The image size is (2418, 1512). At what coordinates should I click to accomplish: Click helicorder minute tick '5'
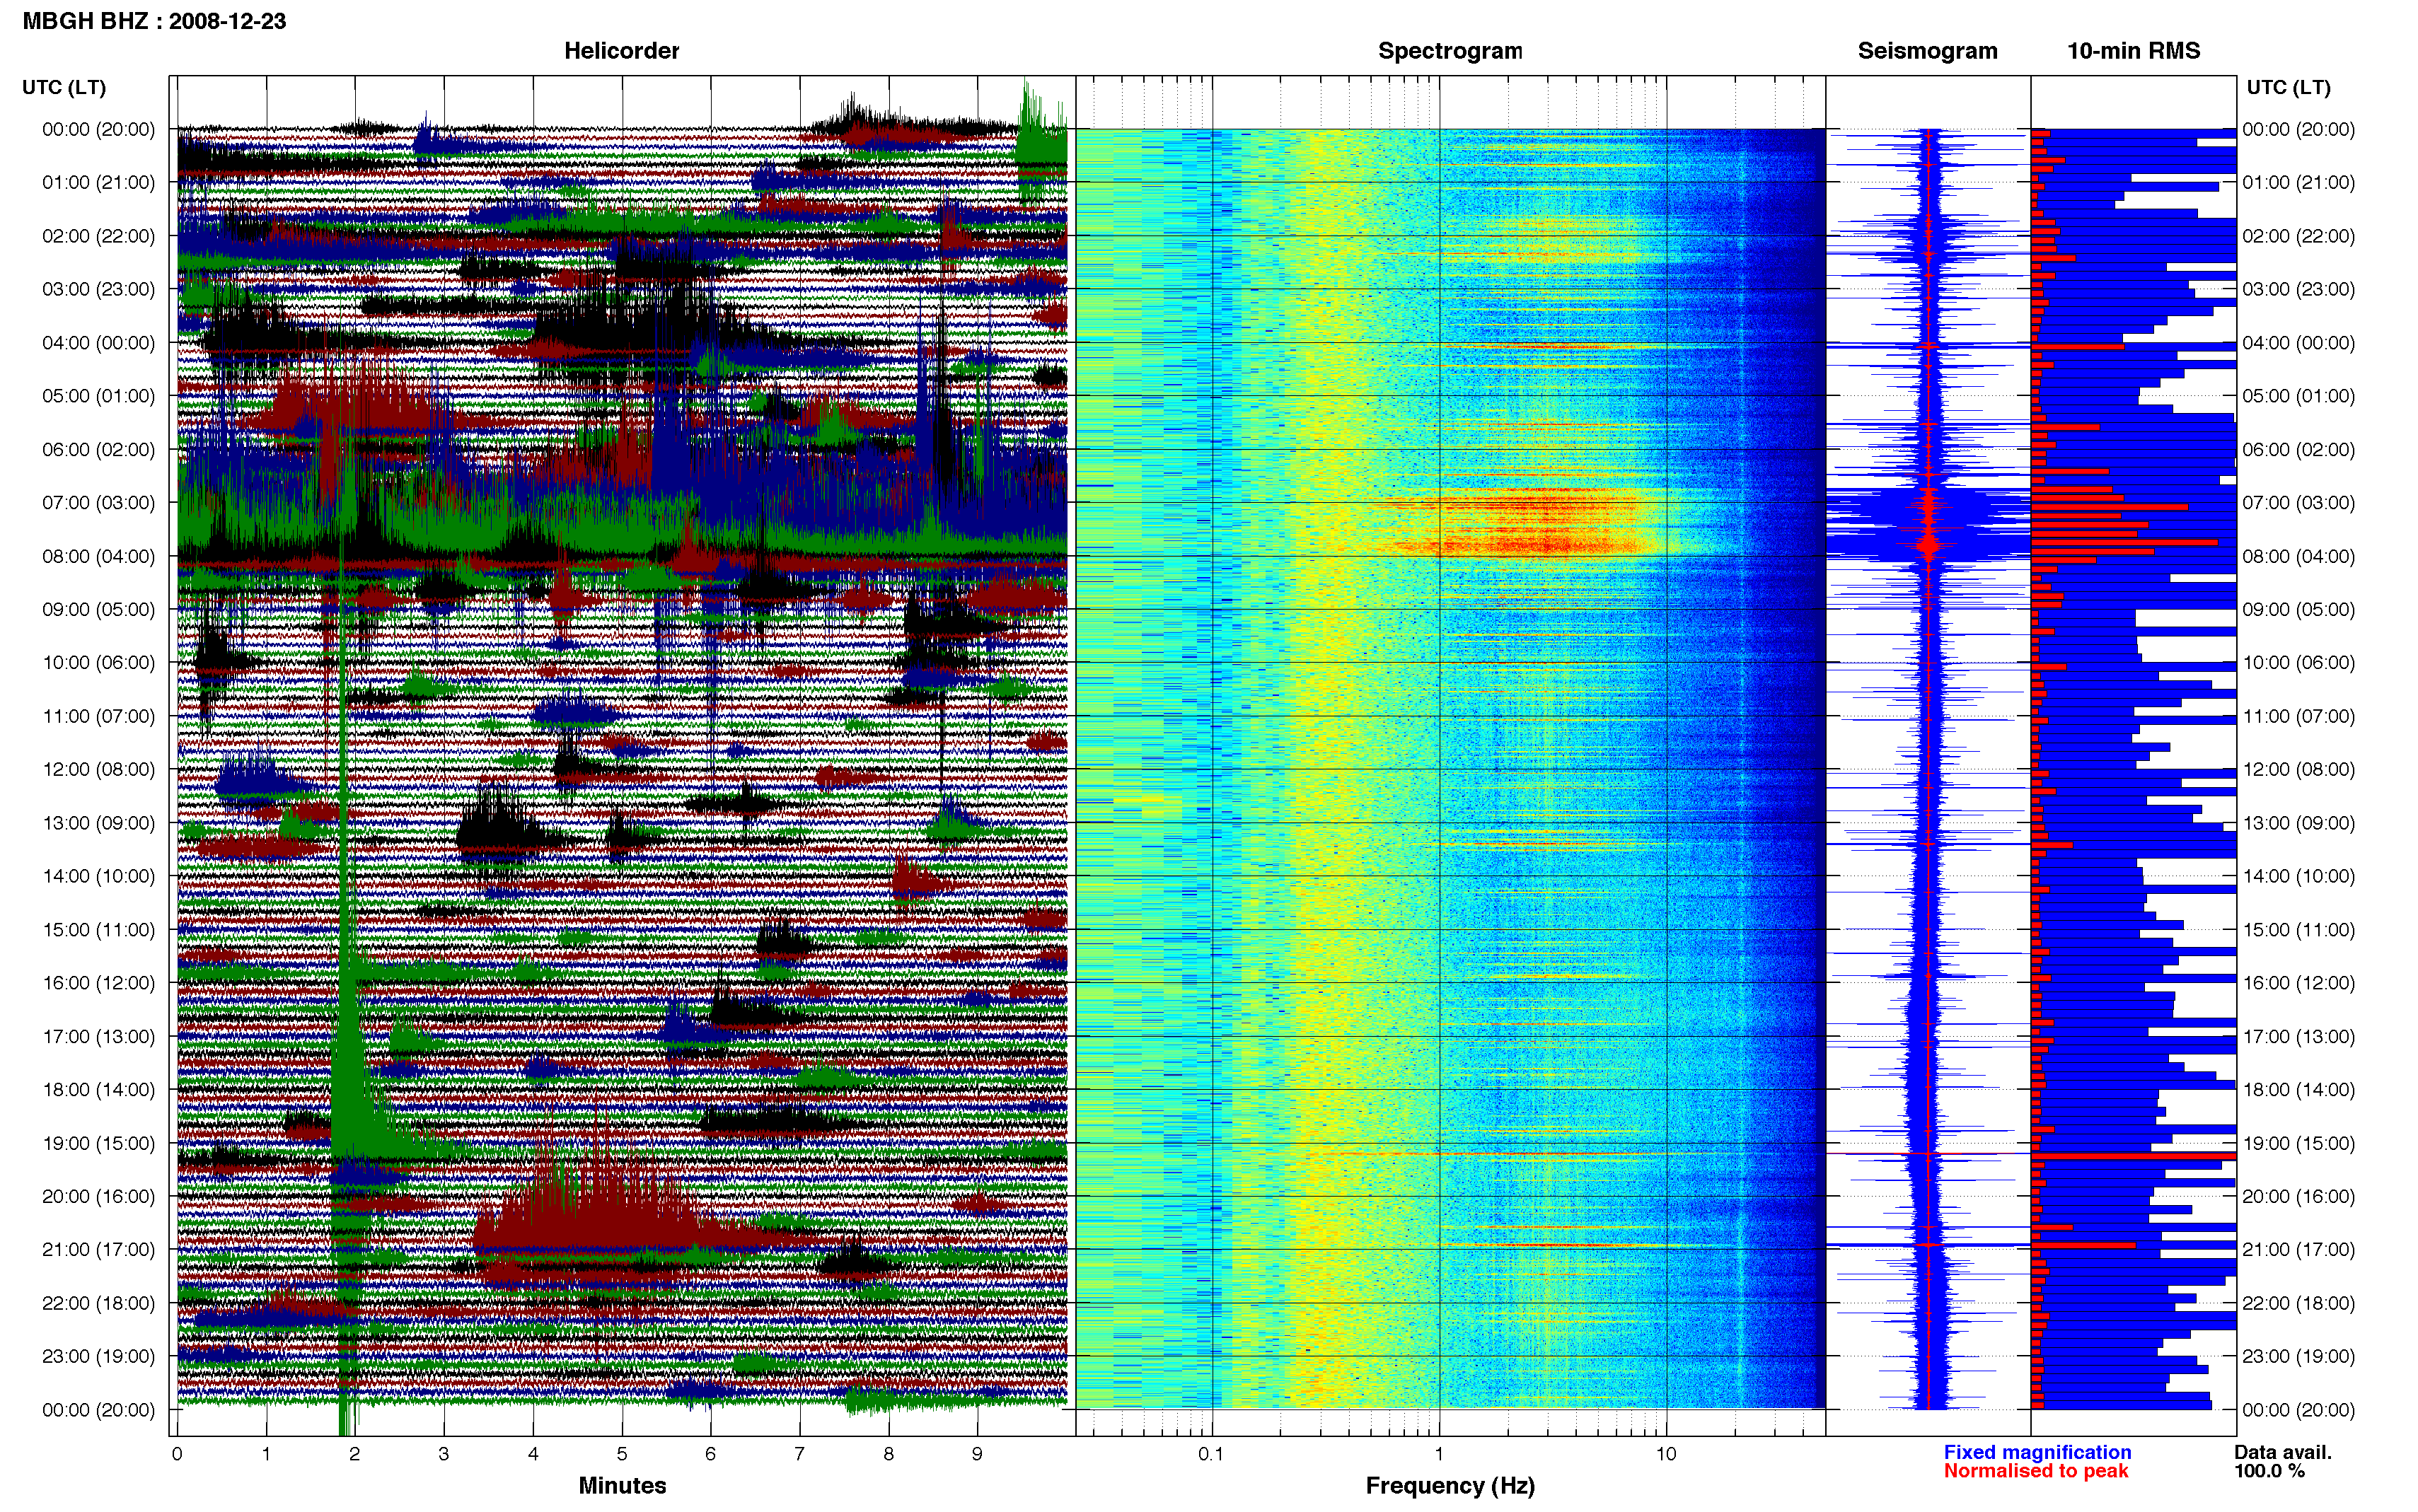pos(622,1454)
